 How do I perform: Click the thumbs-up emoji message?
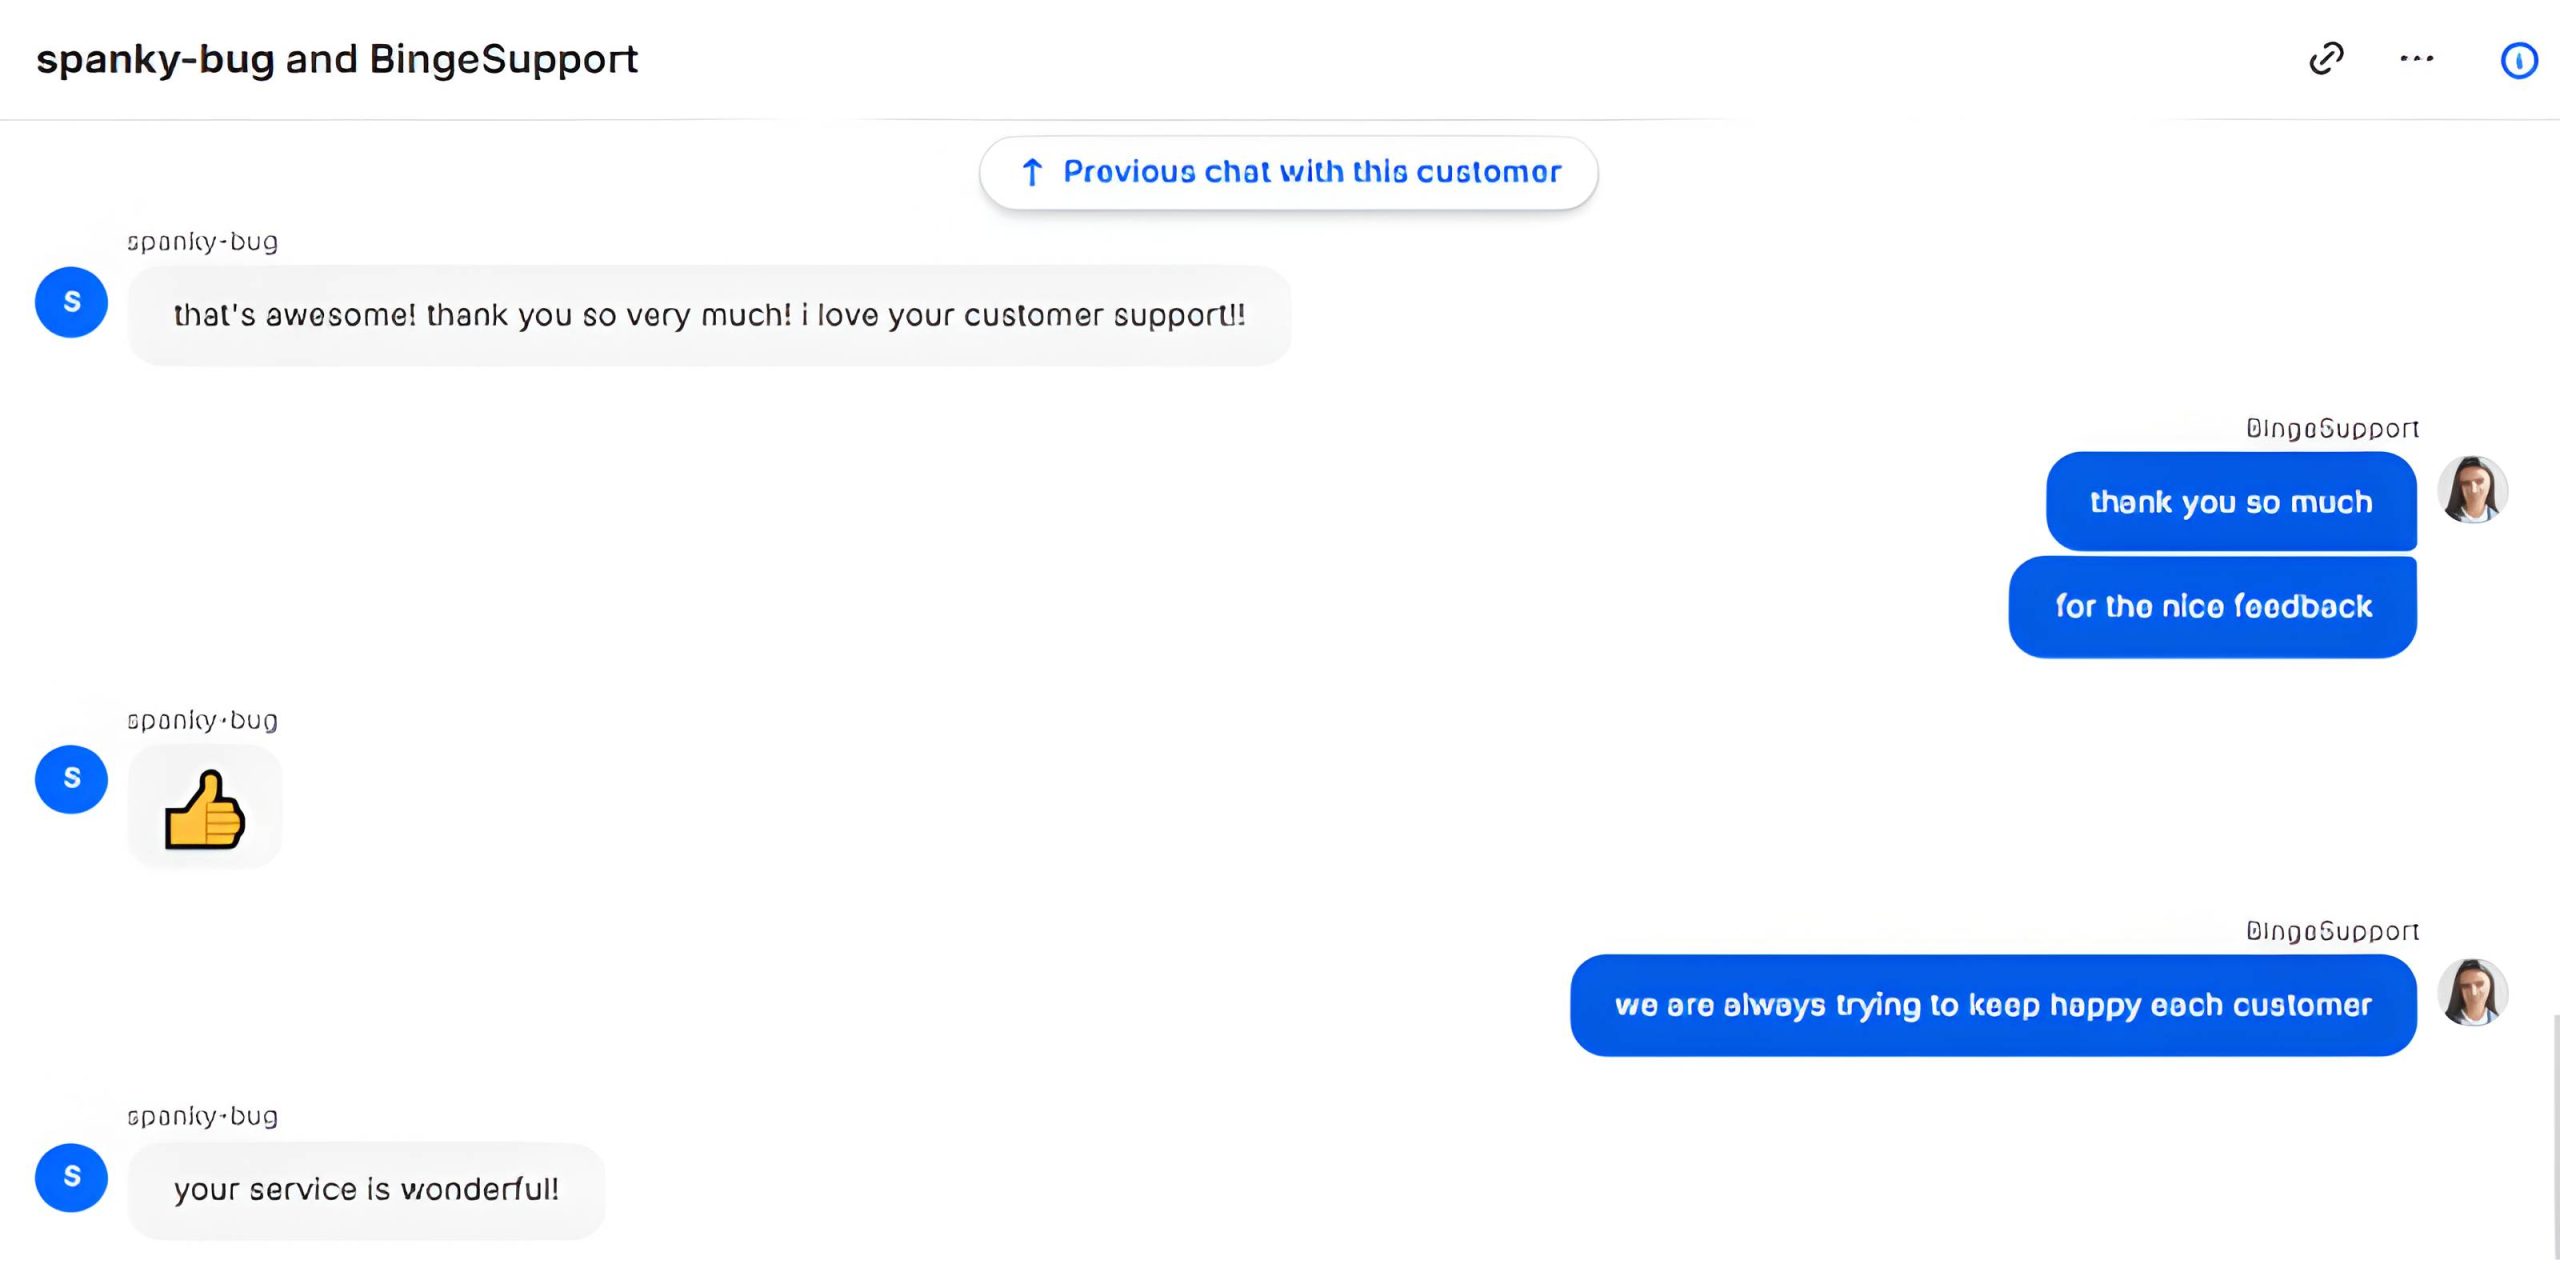[205, 809]
